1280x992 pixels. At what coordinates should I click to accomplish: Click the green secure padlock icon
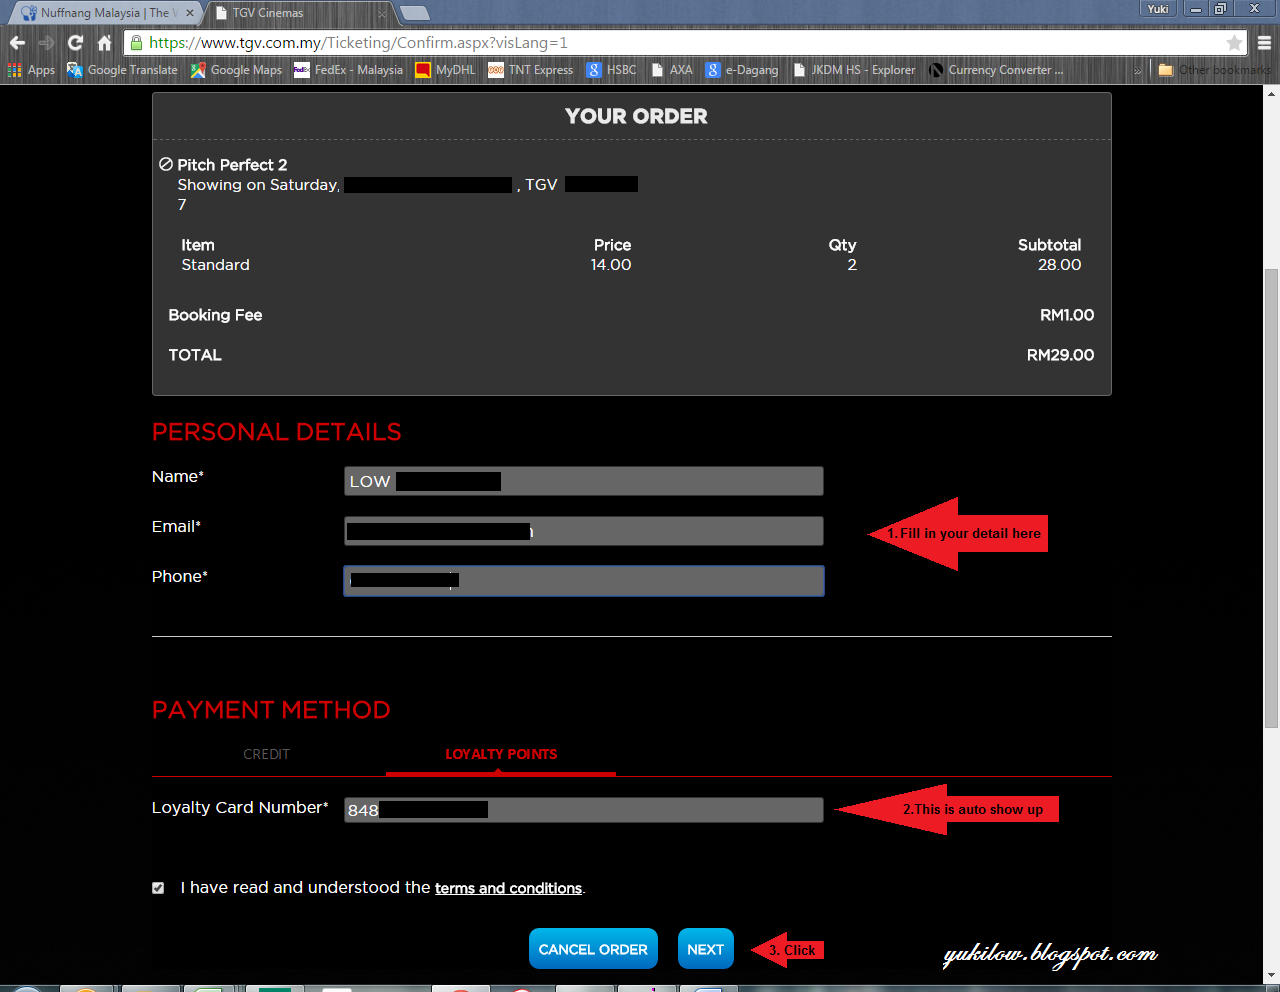click(x=136, y=43)
